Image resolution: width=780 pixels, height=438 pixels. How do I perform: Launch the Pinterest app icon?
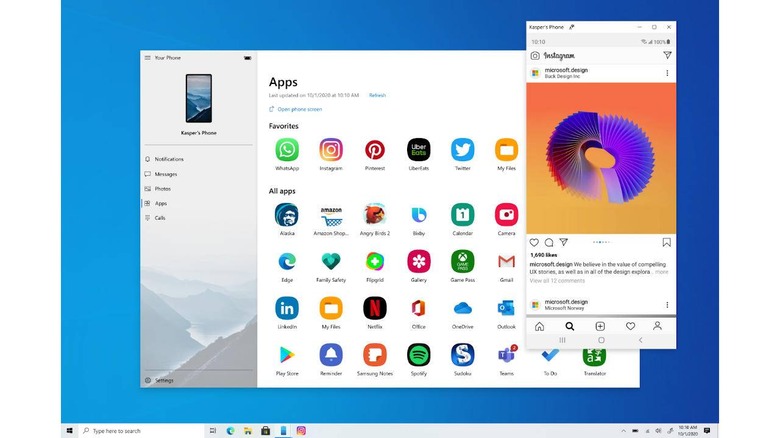375,150
